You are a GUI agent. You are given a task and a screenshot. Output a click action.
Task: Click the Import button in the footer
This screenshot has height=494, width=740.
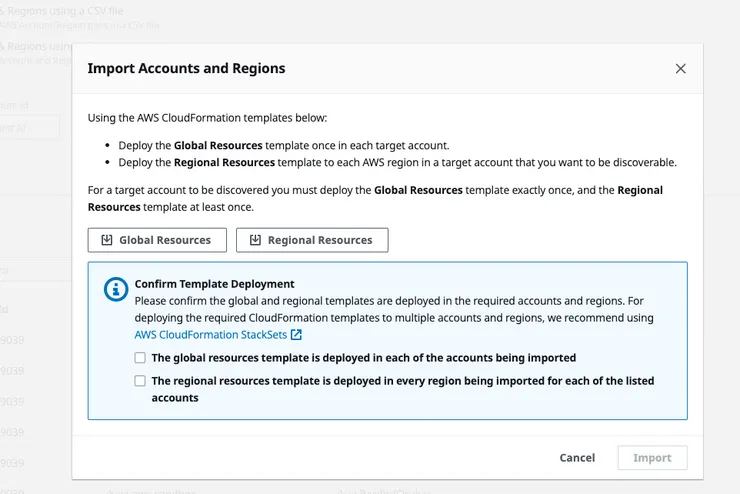tap(652, 458)
